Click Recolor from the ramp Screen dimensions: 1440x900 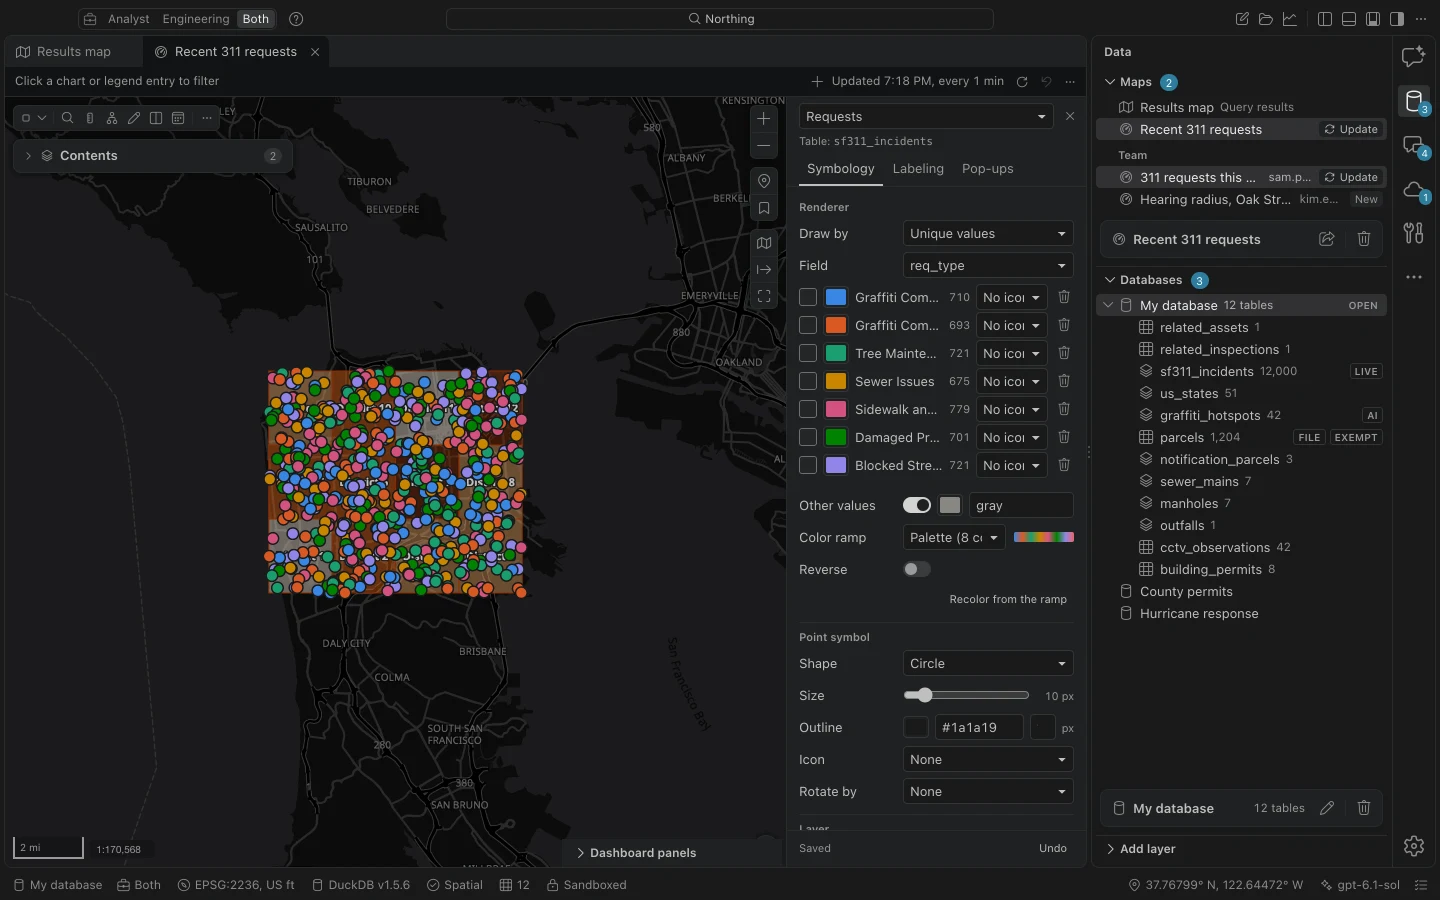point(1008,599)
